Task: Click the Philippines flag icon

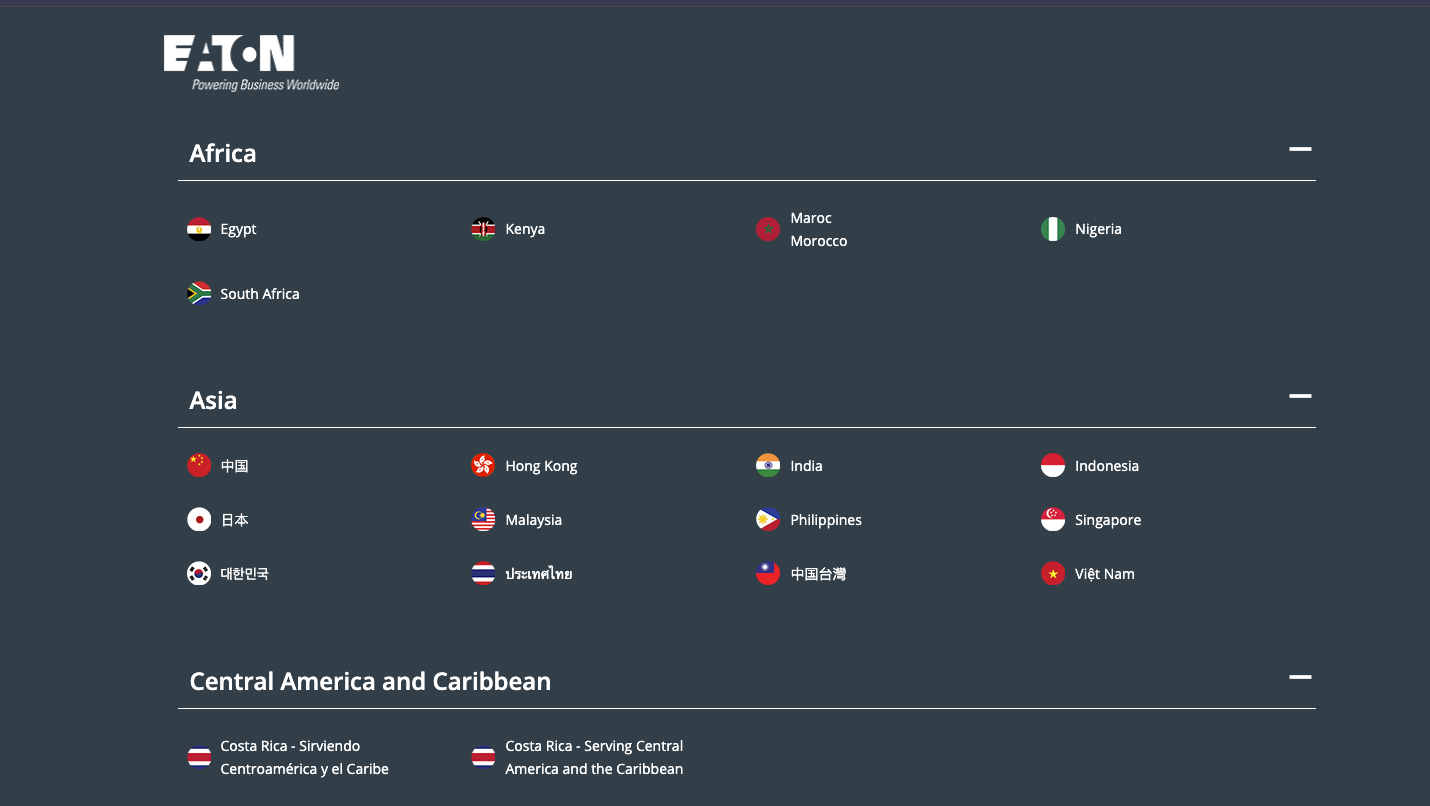Action: pyautogui.click(x=768, y=520)
